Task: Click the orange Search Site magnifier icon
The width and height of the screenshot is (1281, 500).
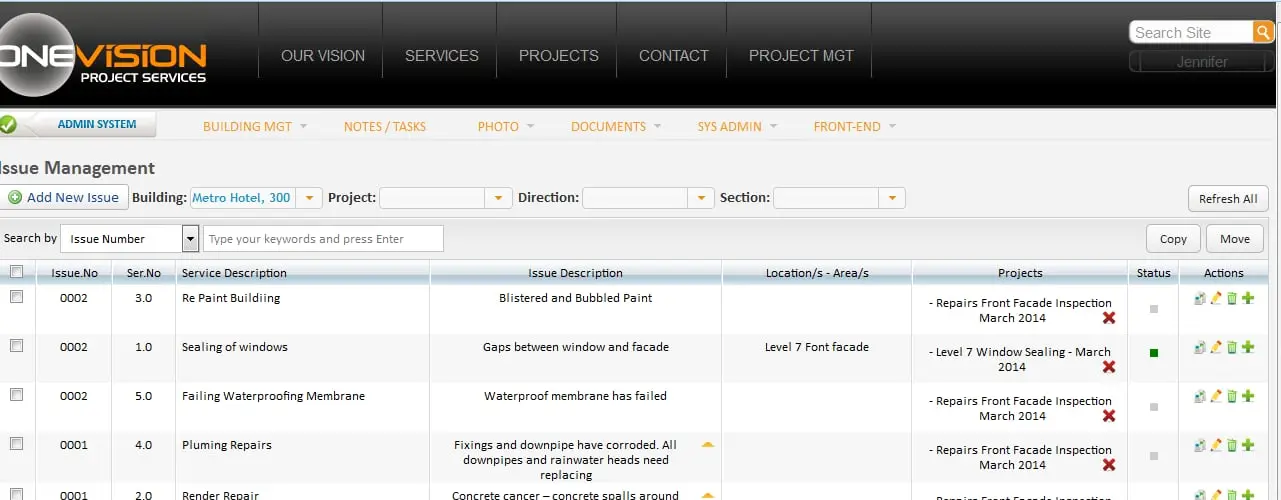Action: (1263, 32)
